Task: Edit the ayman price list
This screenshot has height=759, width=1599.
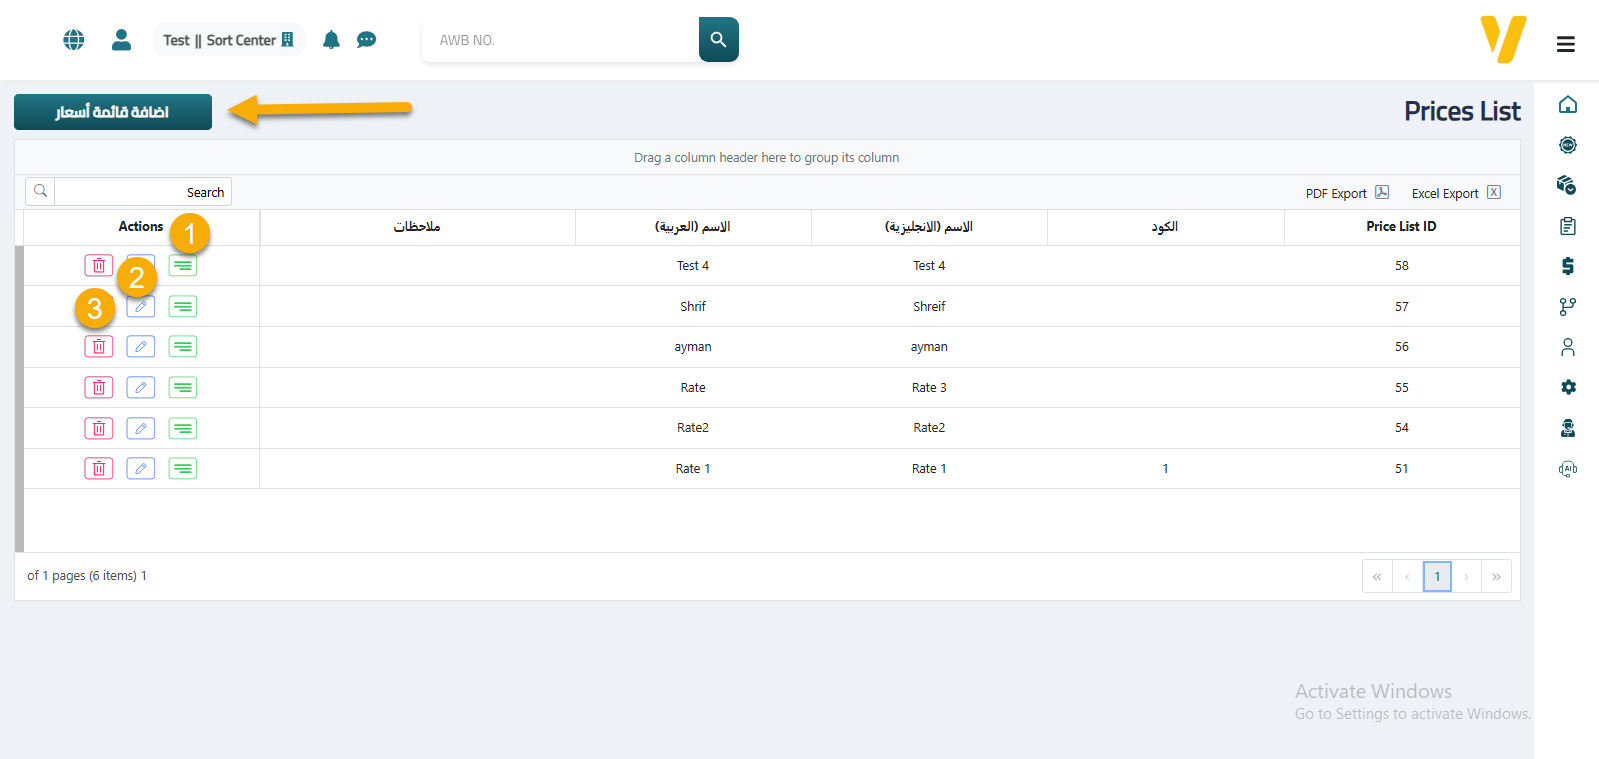Action: (141, 346)
